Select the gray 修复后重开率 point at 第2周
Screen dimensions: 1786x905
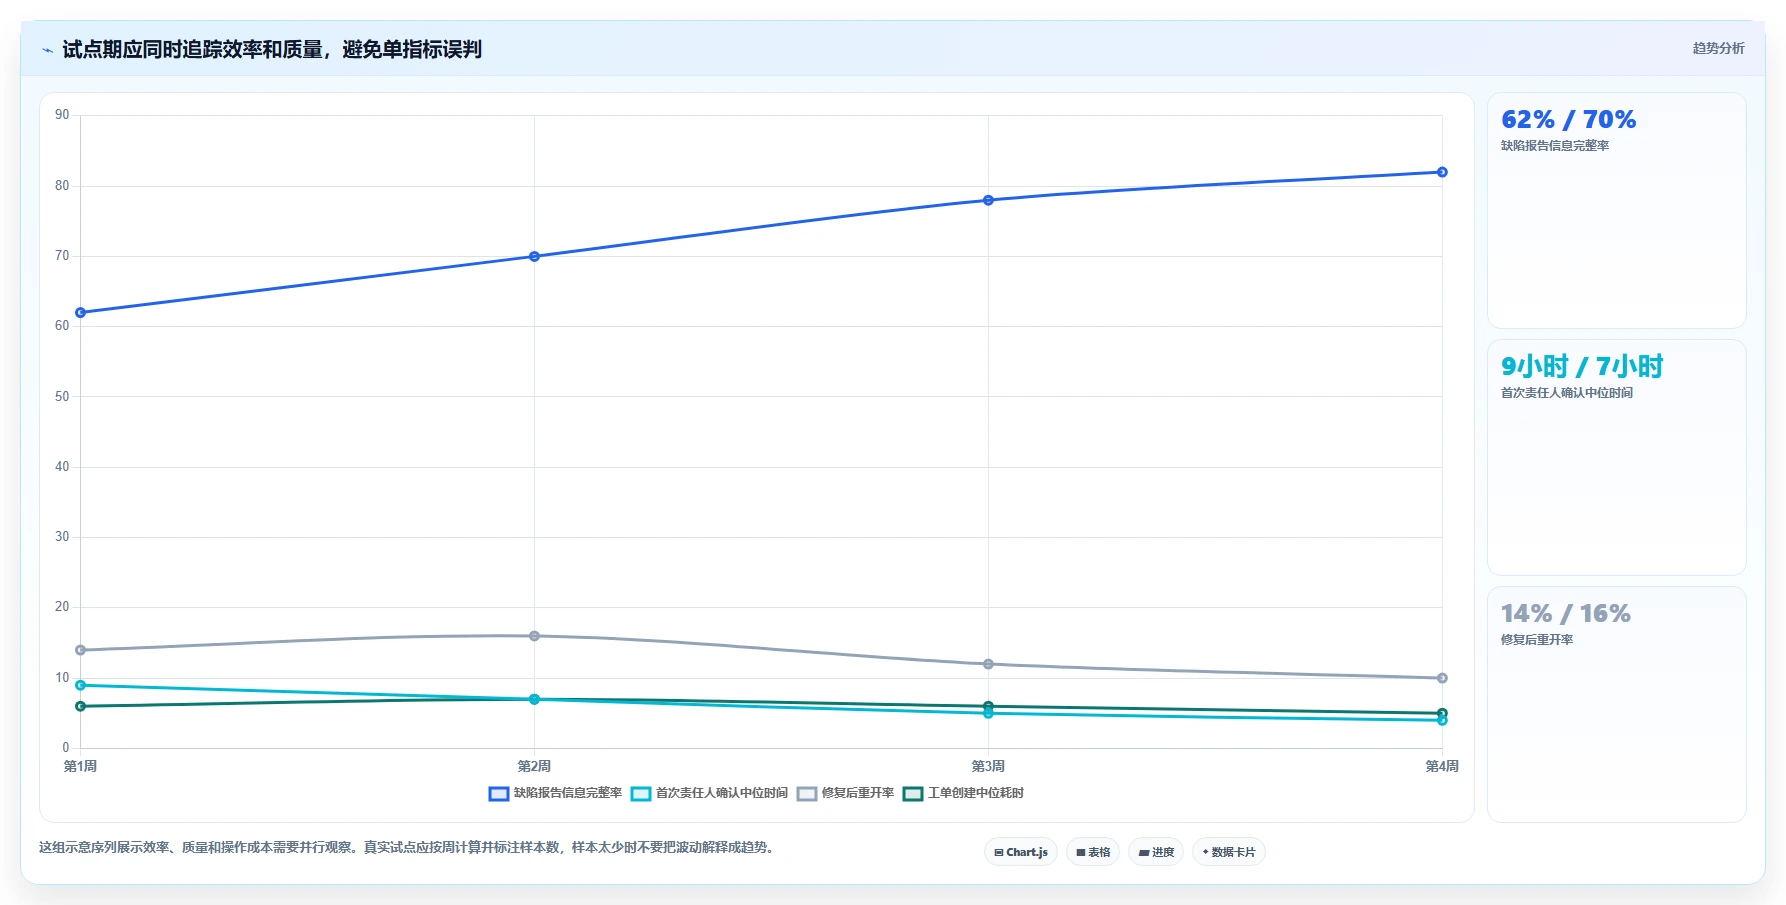534,636
